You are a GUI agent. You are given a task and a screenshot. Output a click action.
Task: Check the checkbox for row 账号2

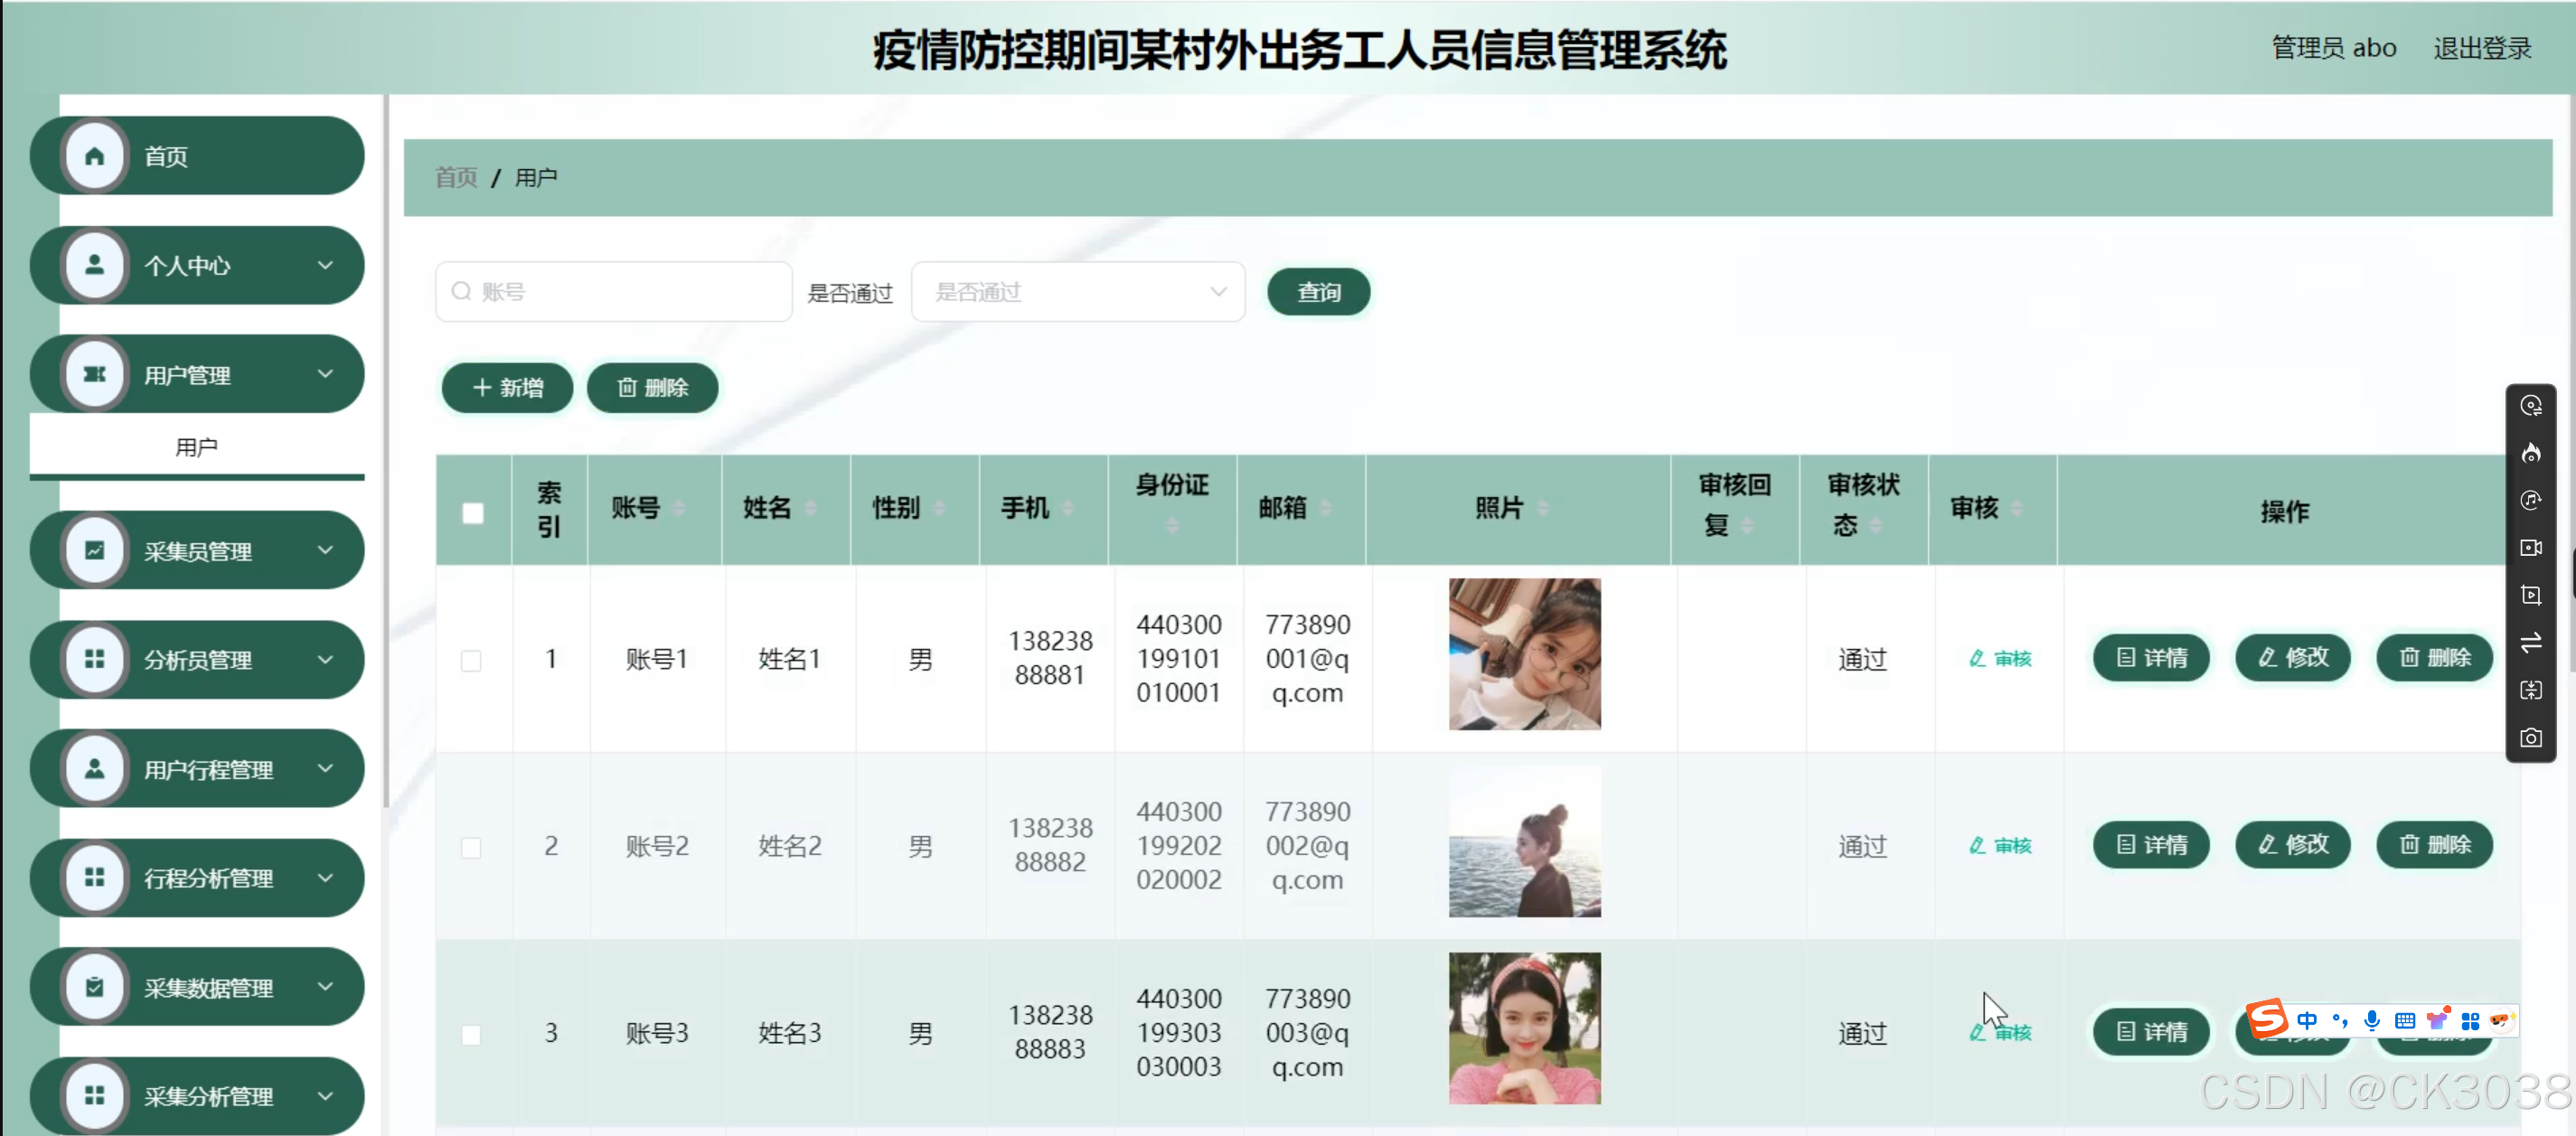pos(471,847)
